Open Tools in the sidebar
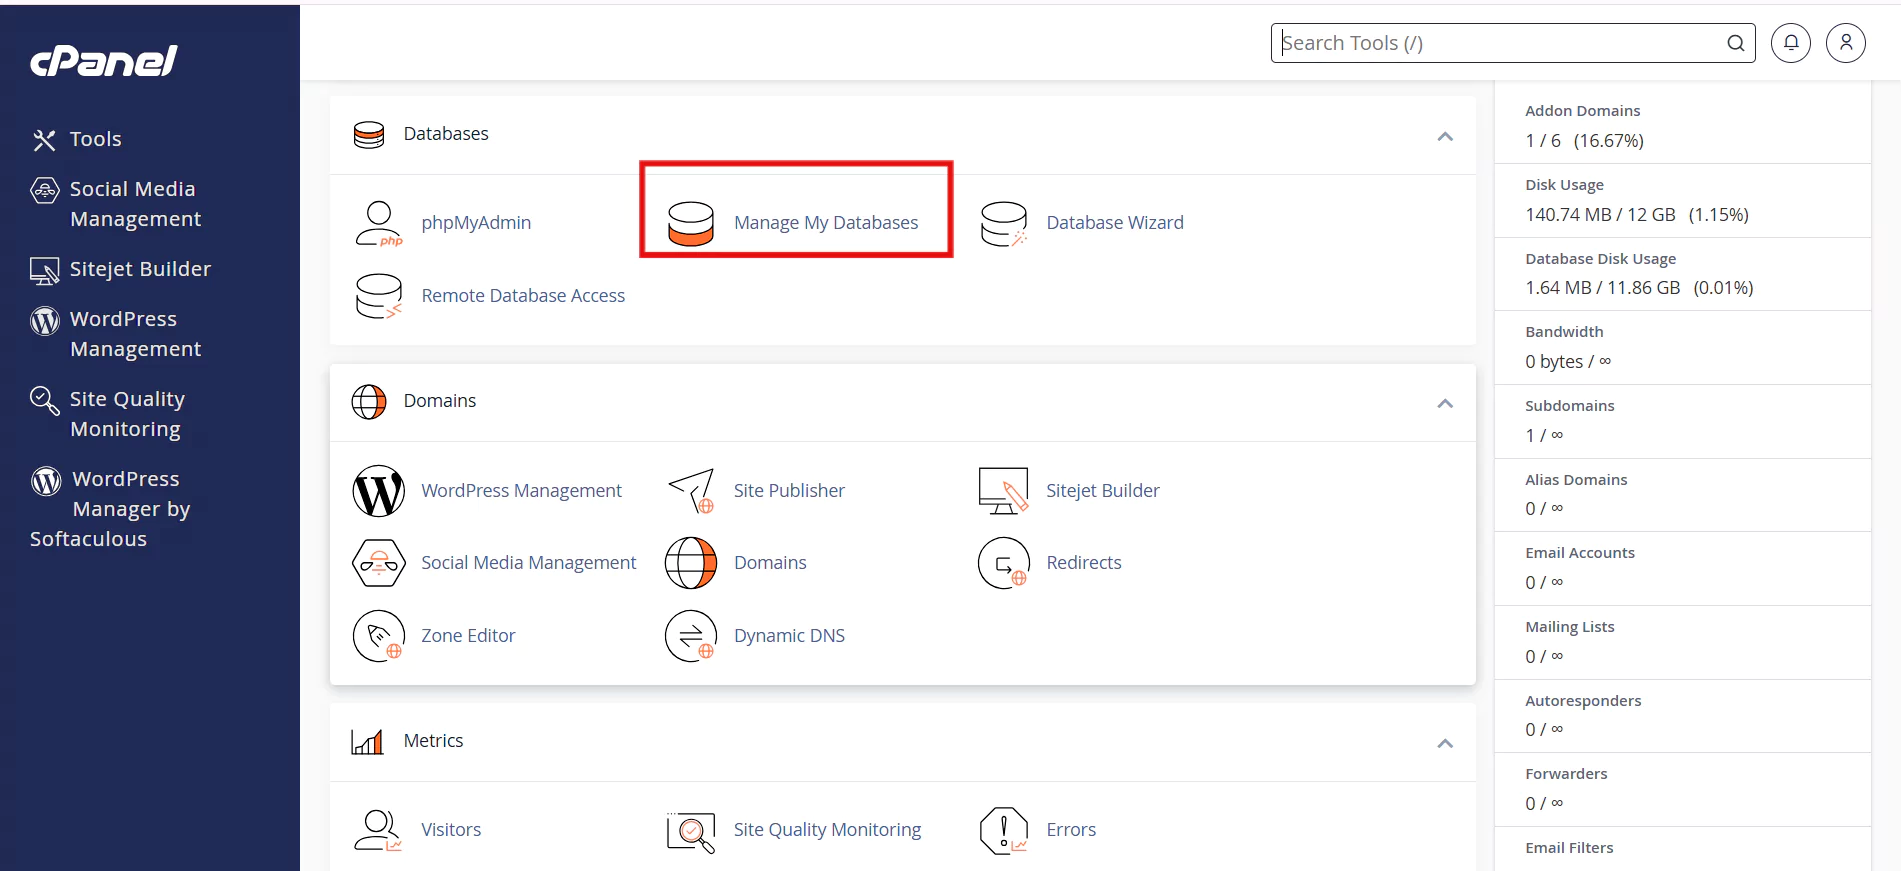This screenshot has height=871, width=1901. coord(95,139)
